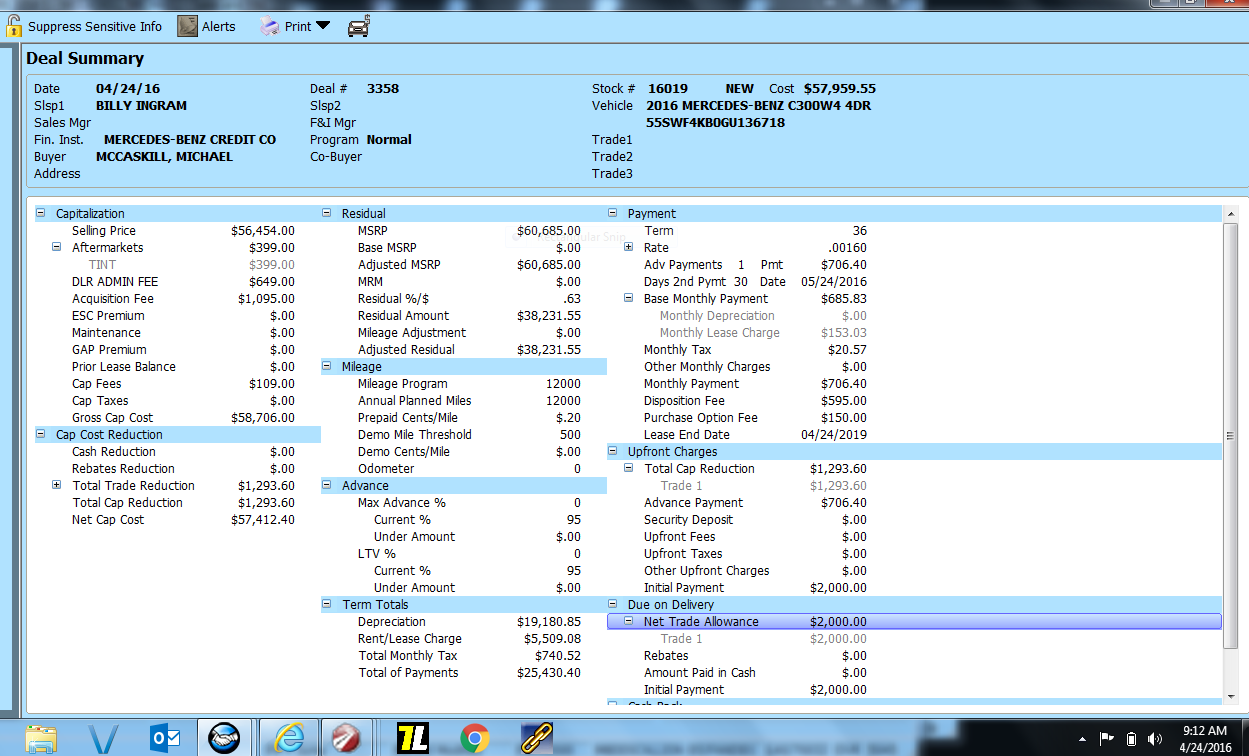Open the Alerts toolbar button

(x=207, y=27)
